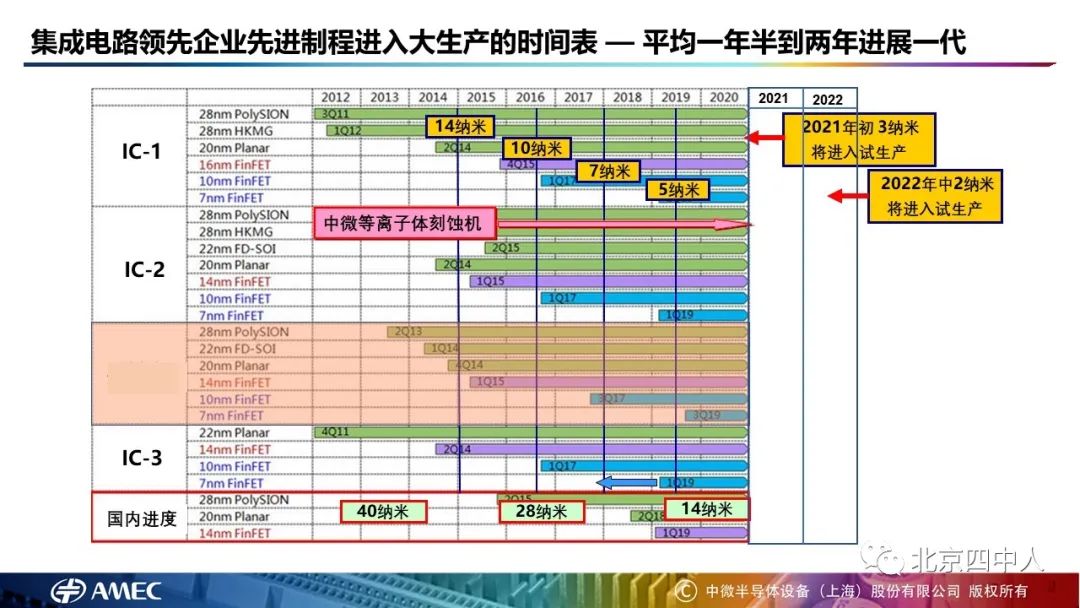Switch to the 2012 year column
This screenshot has height=608, width=1080.
pyautogui.click(x=335, y=98)
